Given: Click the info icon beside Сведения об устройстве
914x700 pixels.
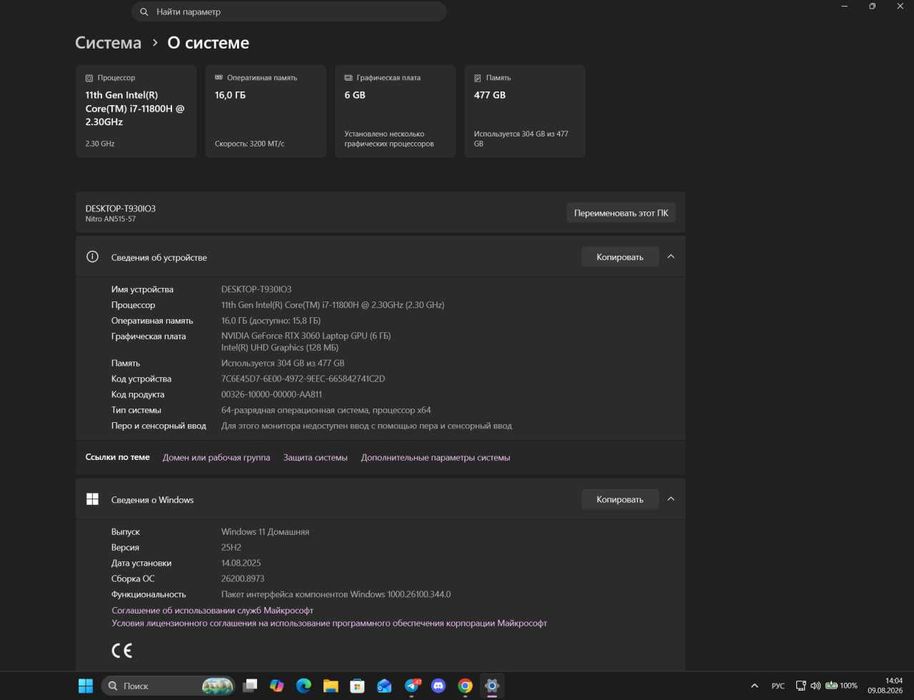Looking at the screenshot, I should point(92,257).
